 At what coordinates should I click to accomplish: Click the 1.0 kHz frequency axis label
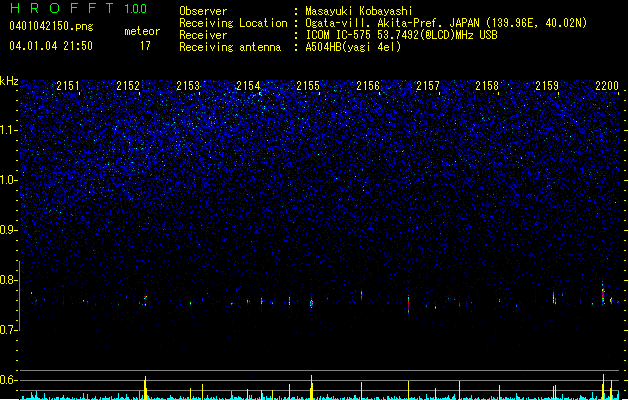[x=9, y=180]
